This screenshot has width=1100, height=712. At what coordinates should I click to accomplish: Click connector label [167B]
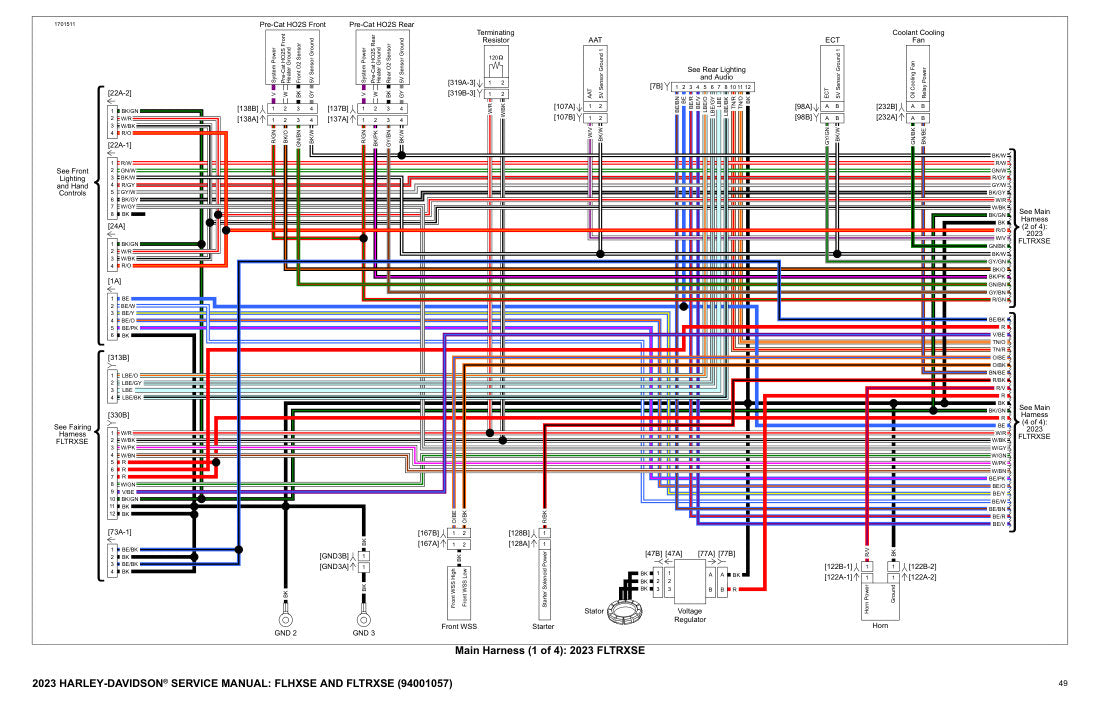click(429, 533)
